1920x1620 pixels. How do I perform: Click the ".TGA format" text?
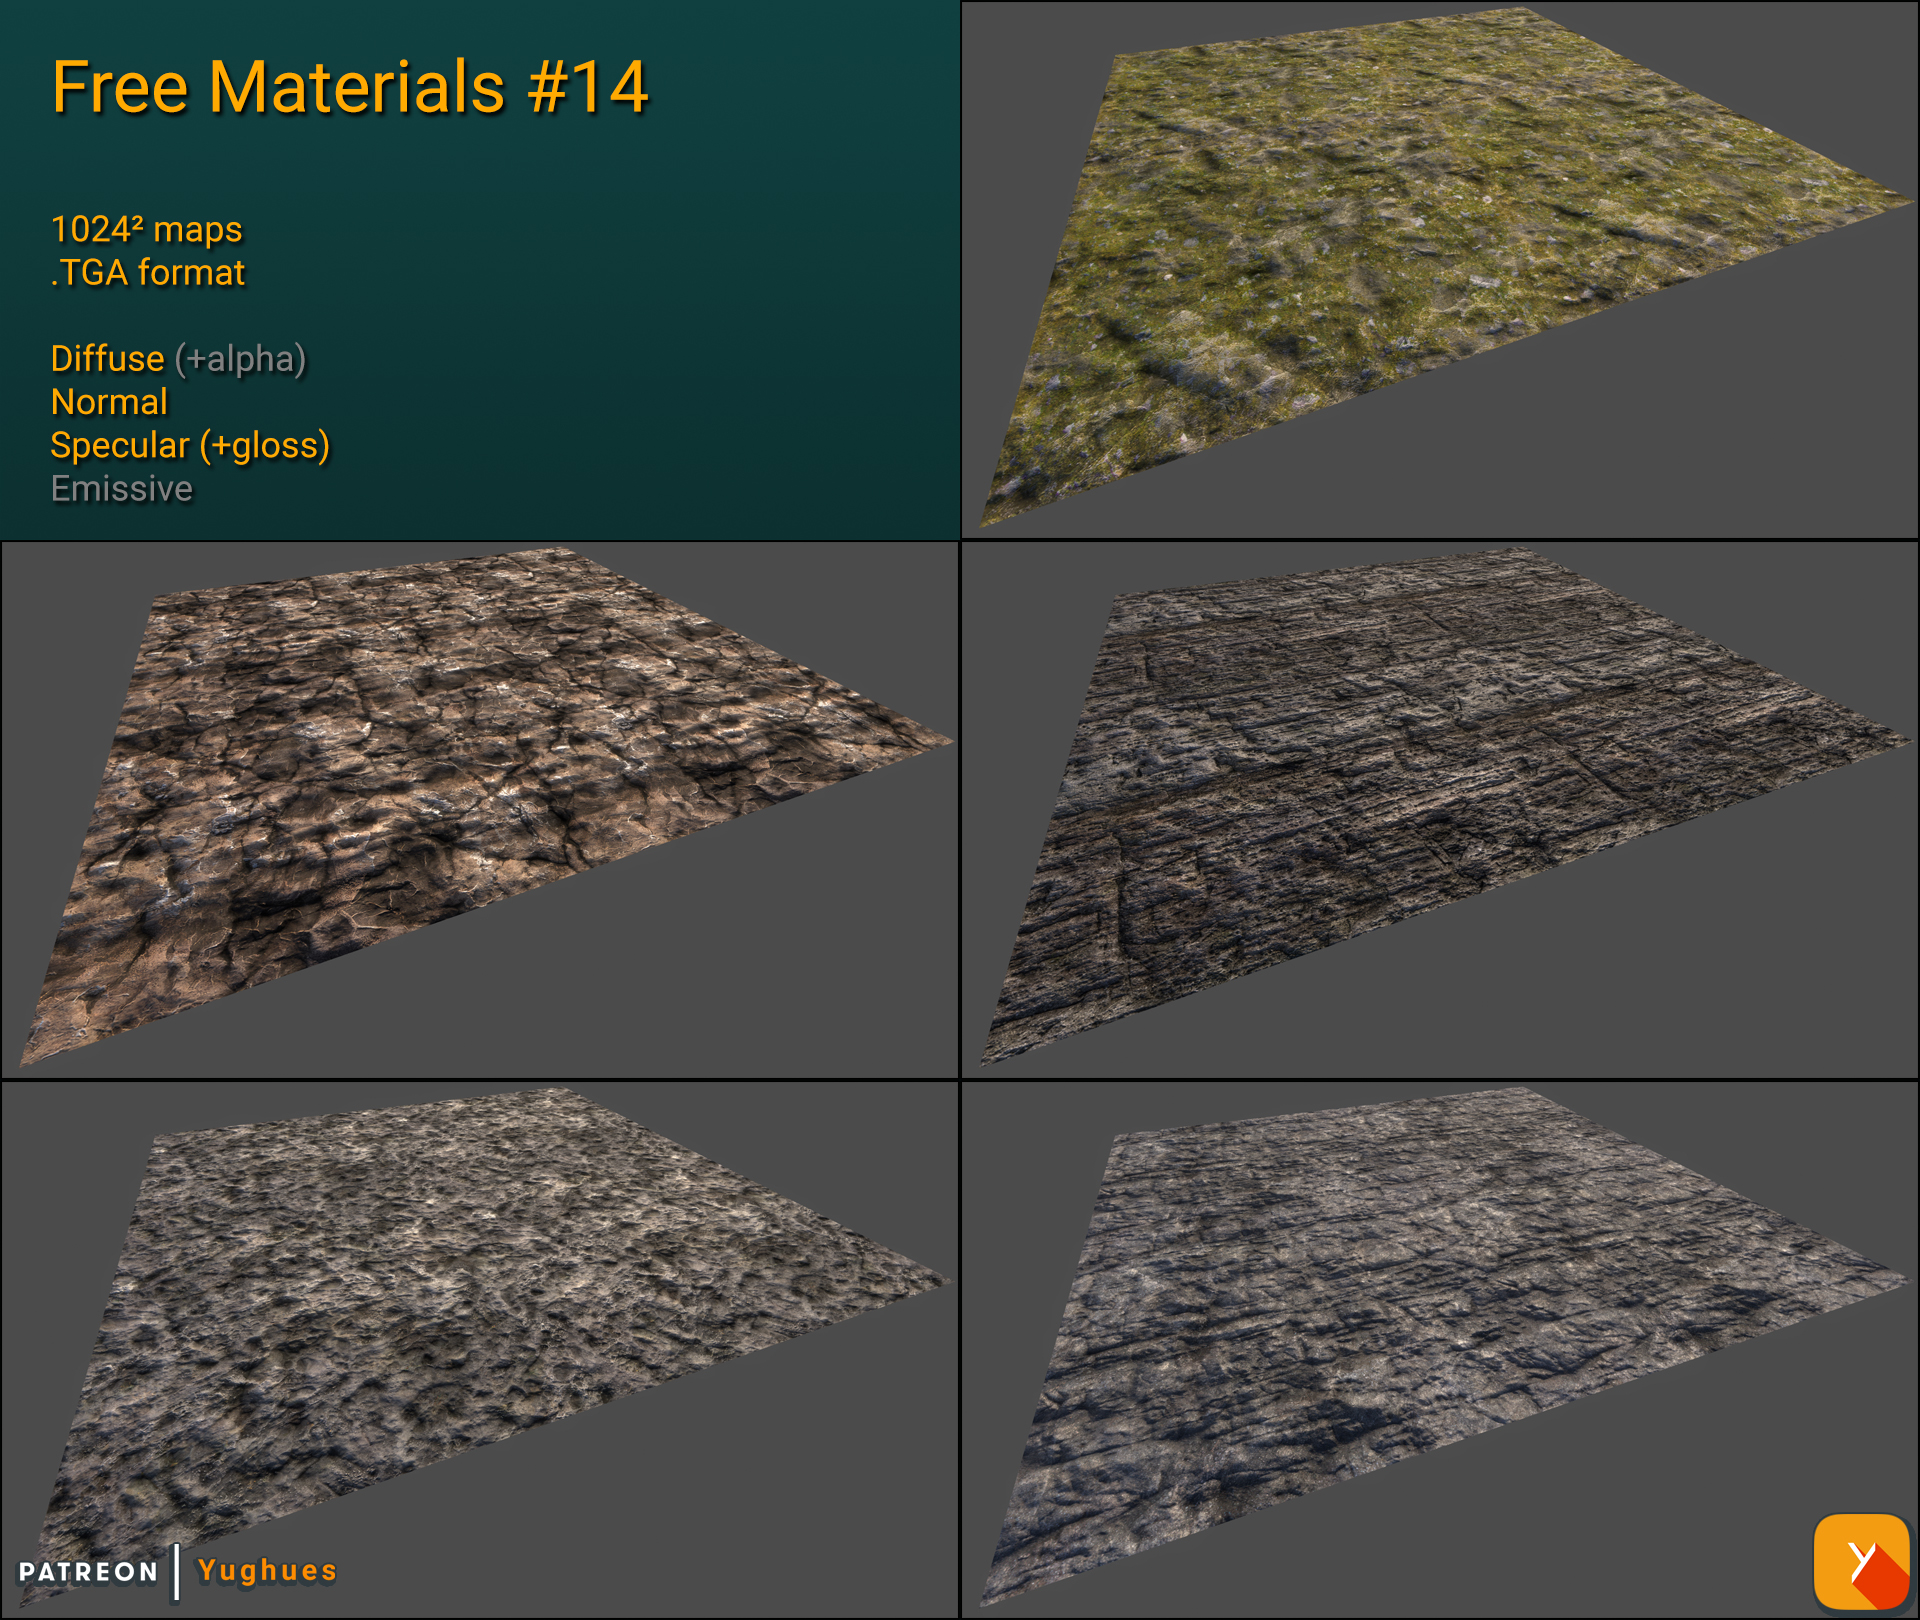click(148, 270)
